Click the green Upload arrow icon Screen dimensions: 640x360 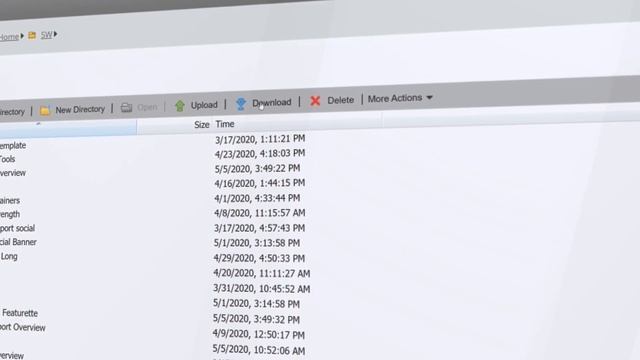(180, 106)
